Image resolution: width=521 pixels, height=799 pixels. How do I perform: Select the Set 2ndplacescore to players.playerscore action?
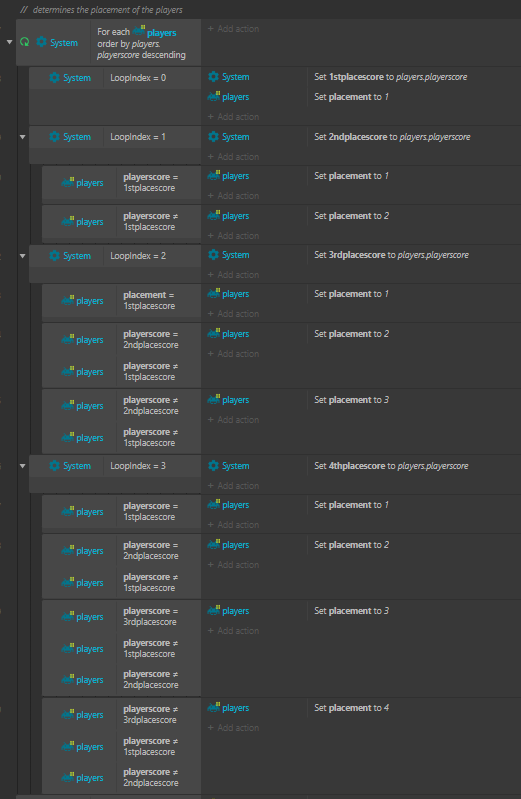click(x=393, y=137)
